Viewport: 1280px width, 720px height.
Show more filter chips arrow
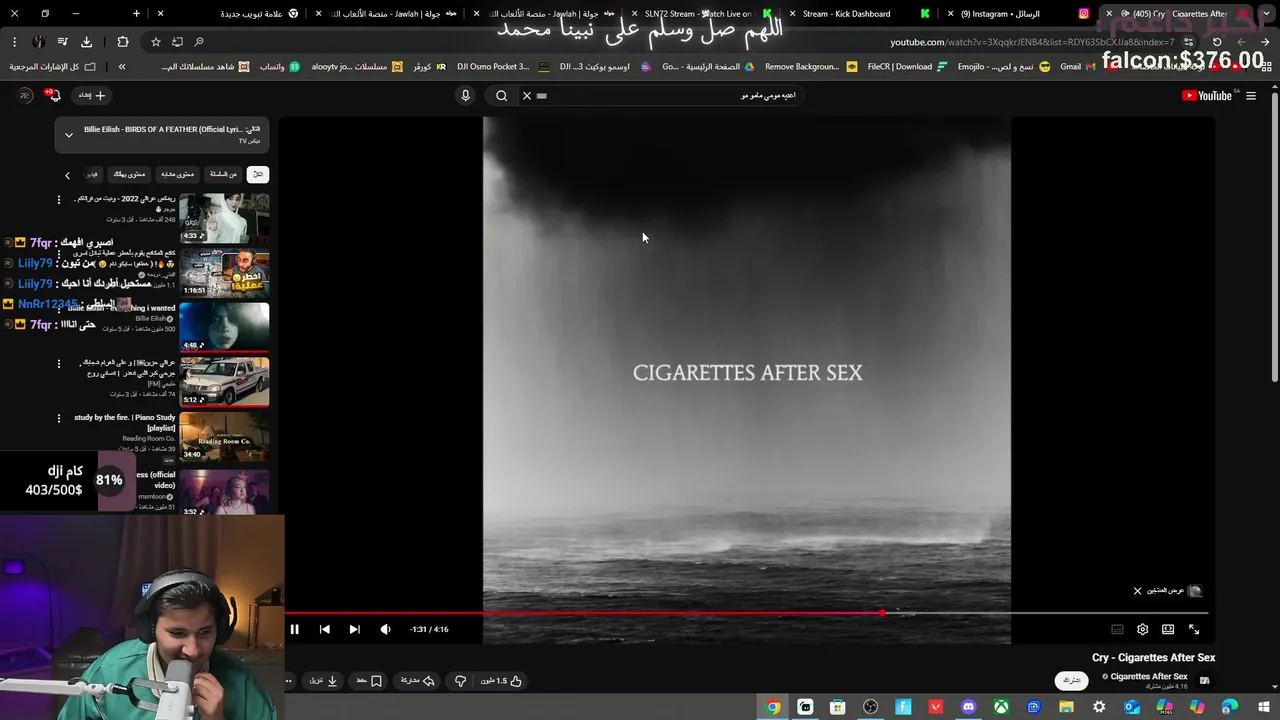[x=67, y=175]
